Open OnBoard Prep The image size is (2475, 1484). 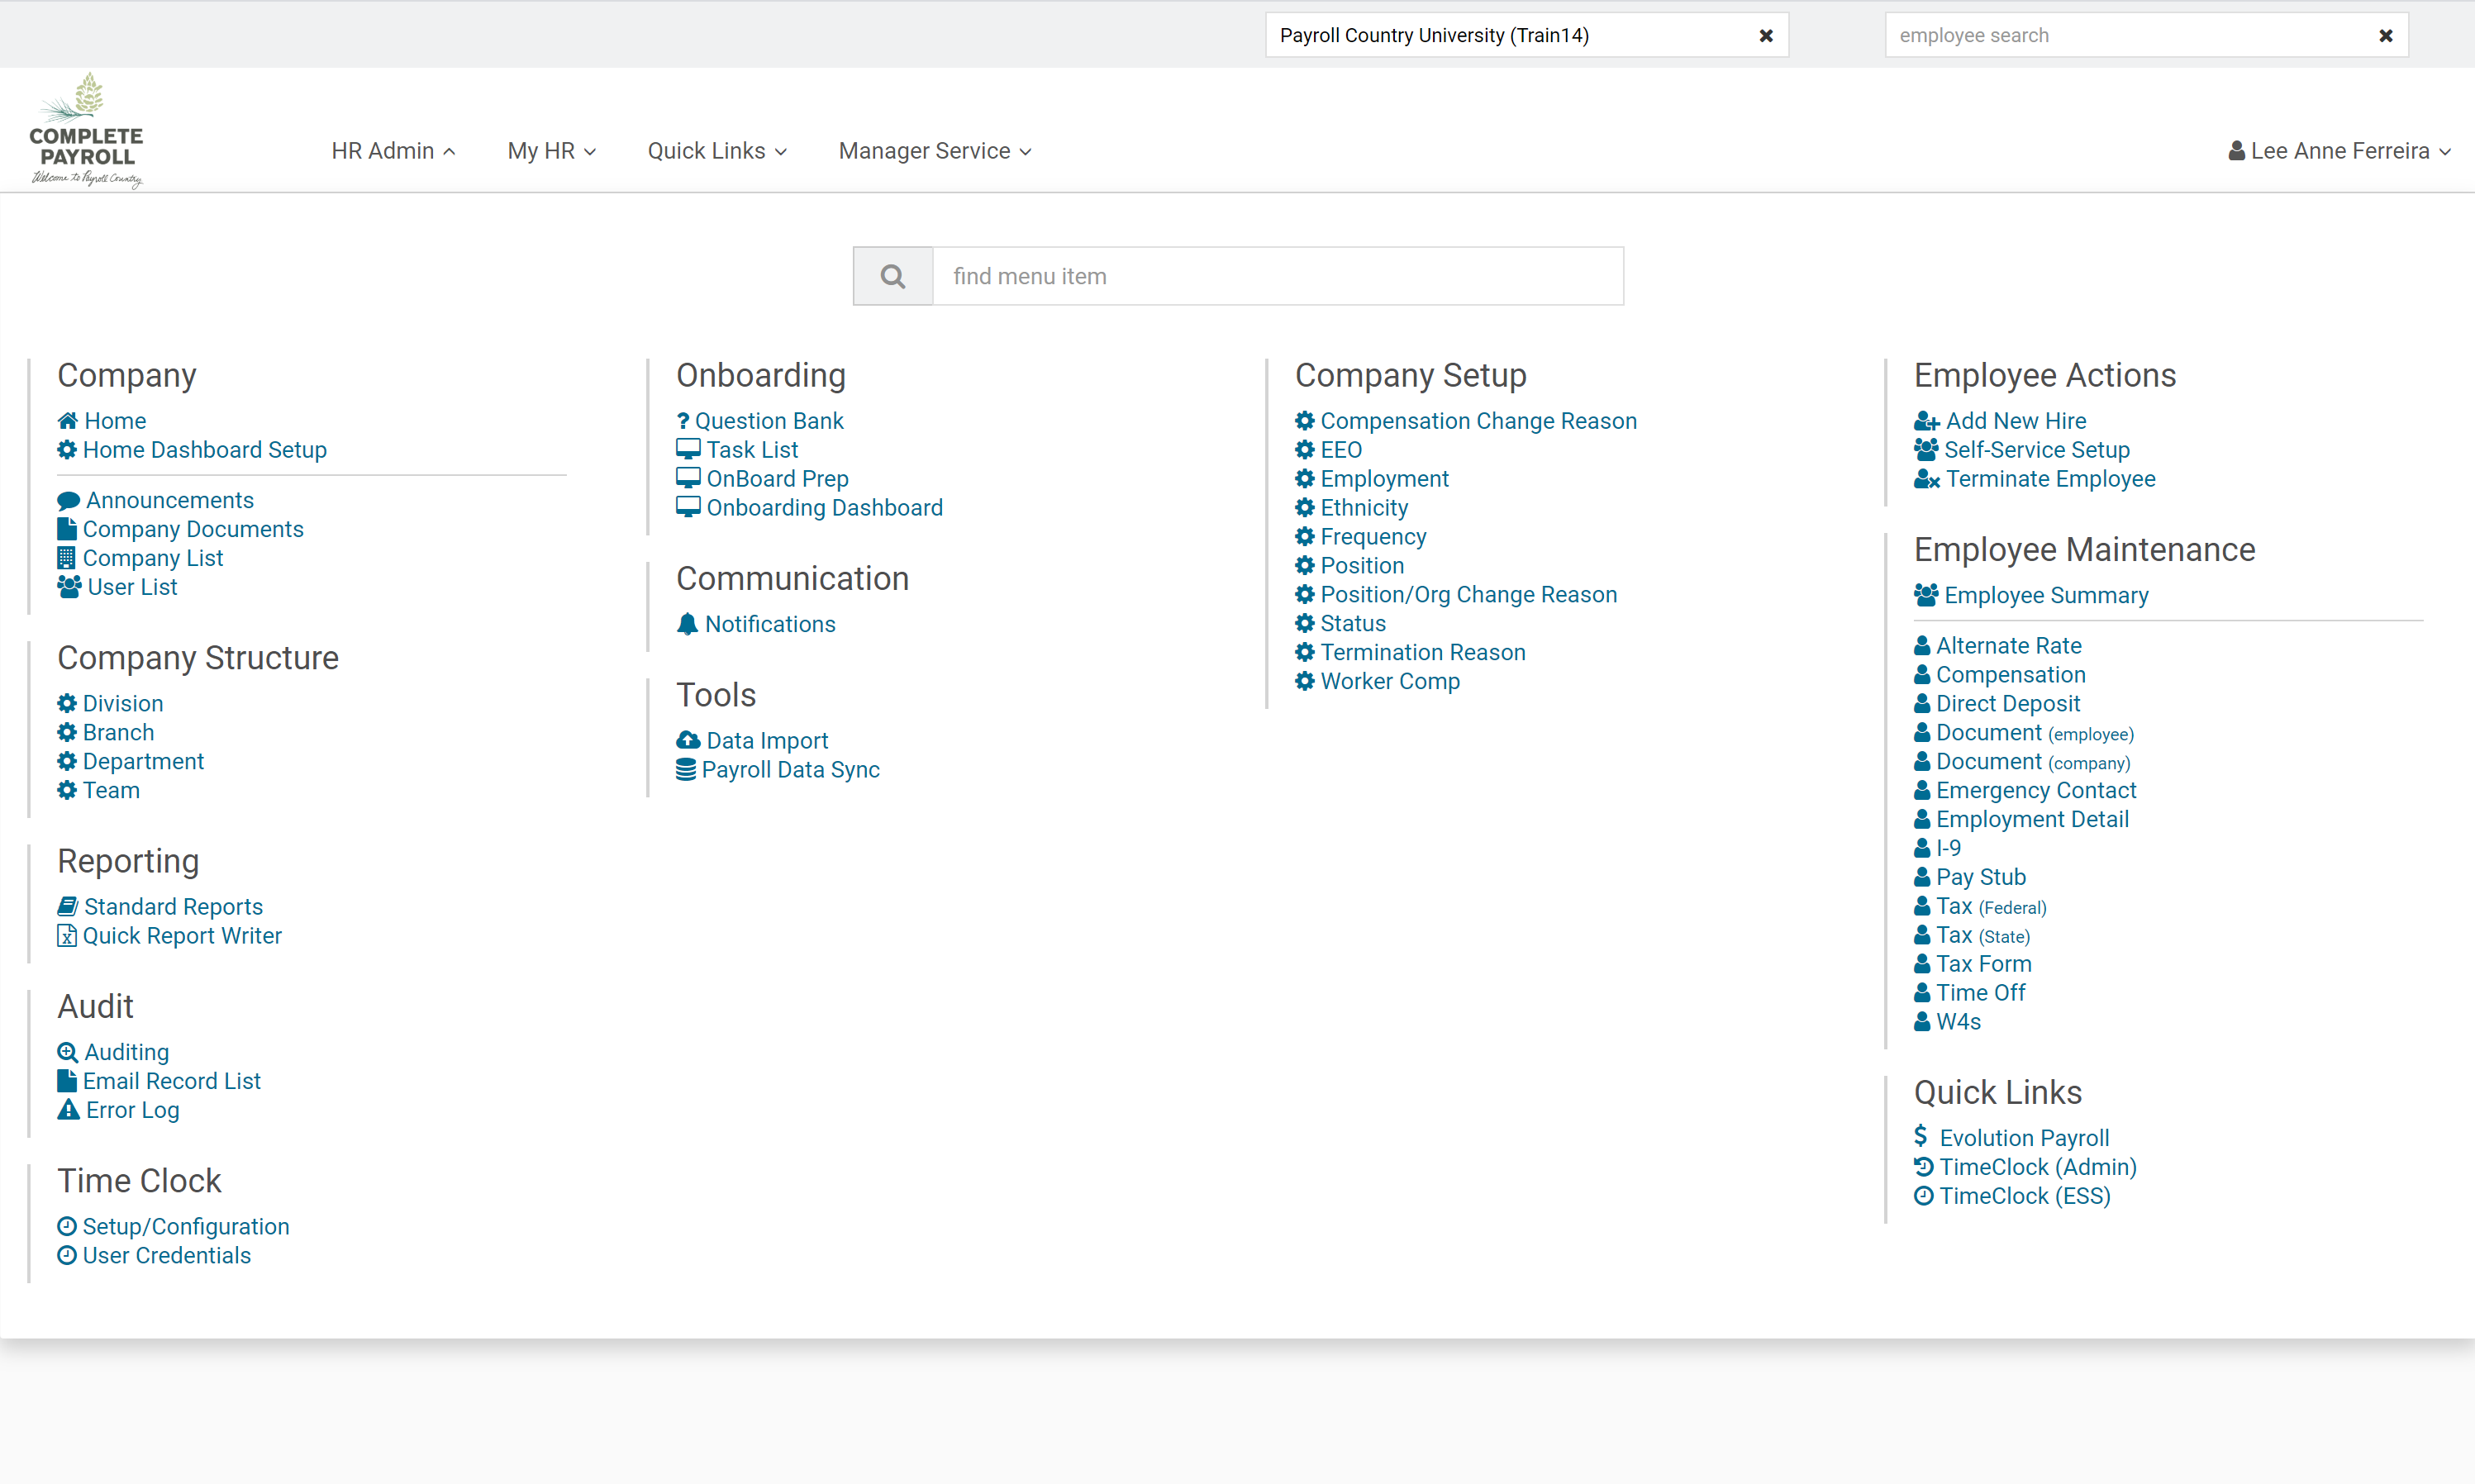(x=778, y=479)
